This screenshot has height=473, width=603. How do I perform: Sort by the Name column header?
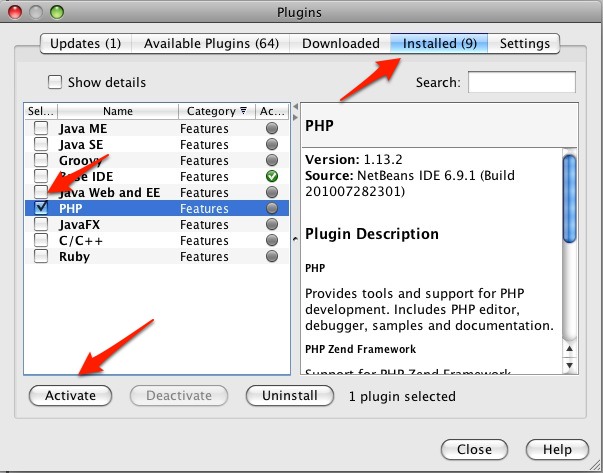click(x=118, y=111)
